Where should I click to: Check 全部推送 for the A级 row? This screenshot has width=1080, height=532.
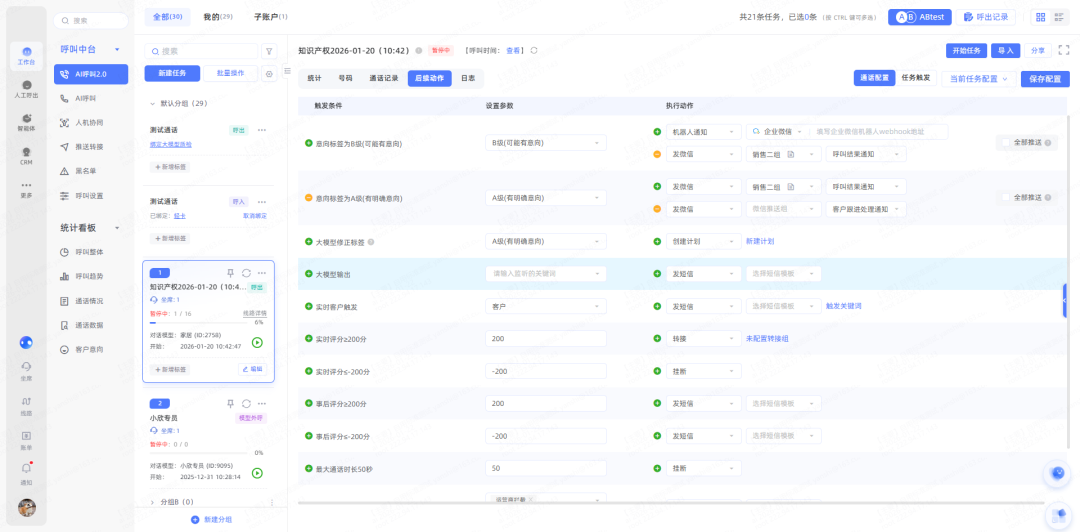1003,197
